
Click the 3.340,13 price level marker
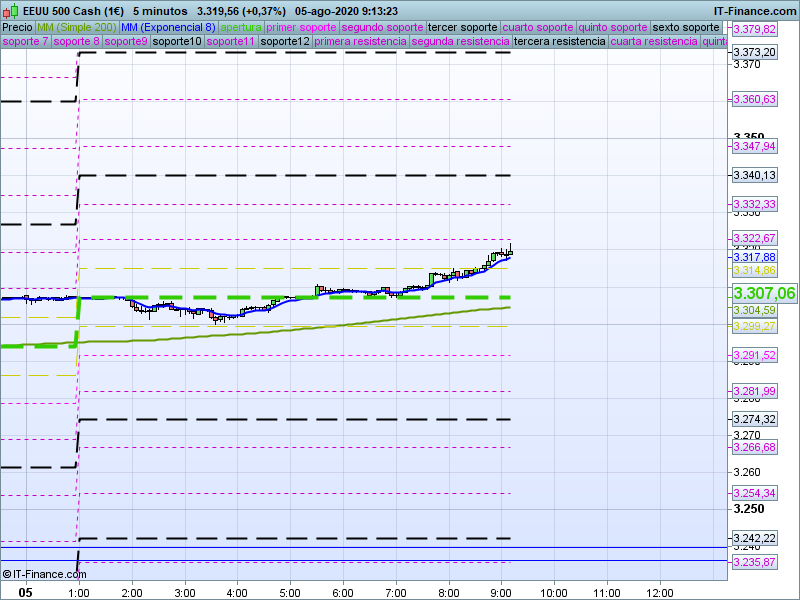pyautogui.click(x=754, y=175)
